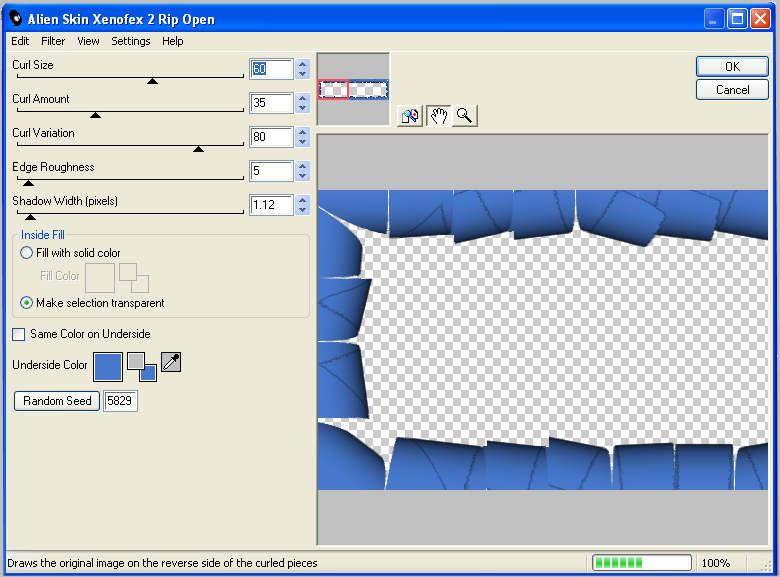The image size is (780, 577).
Task: Click the show original preview toggle icon
Action: pos(410,116)
